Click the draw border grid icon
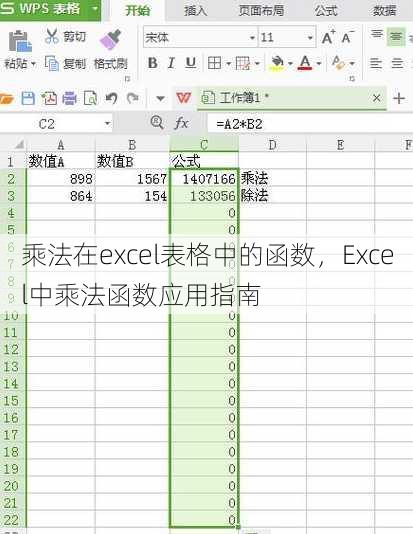 (x=243, y=63)
